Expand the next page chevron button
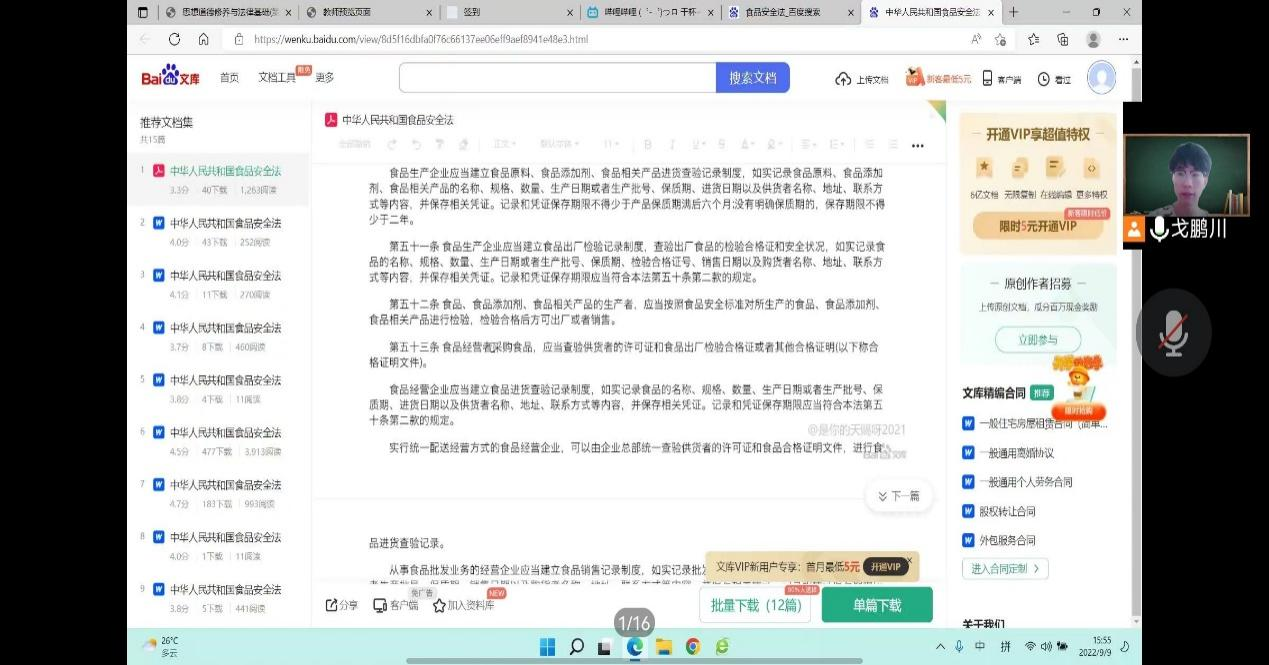 coord(898,496)
